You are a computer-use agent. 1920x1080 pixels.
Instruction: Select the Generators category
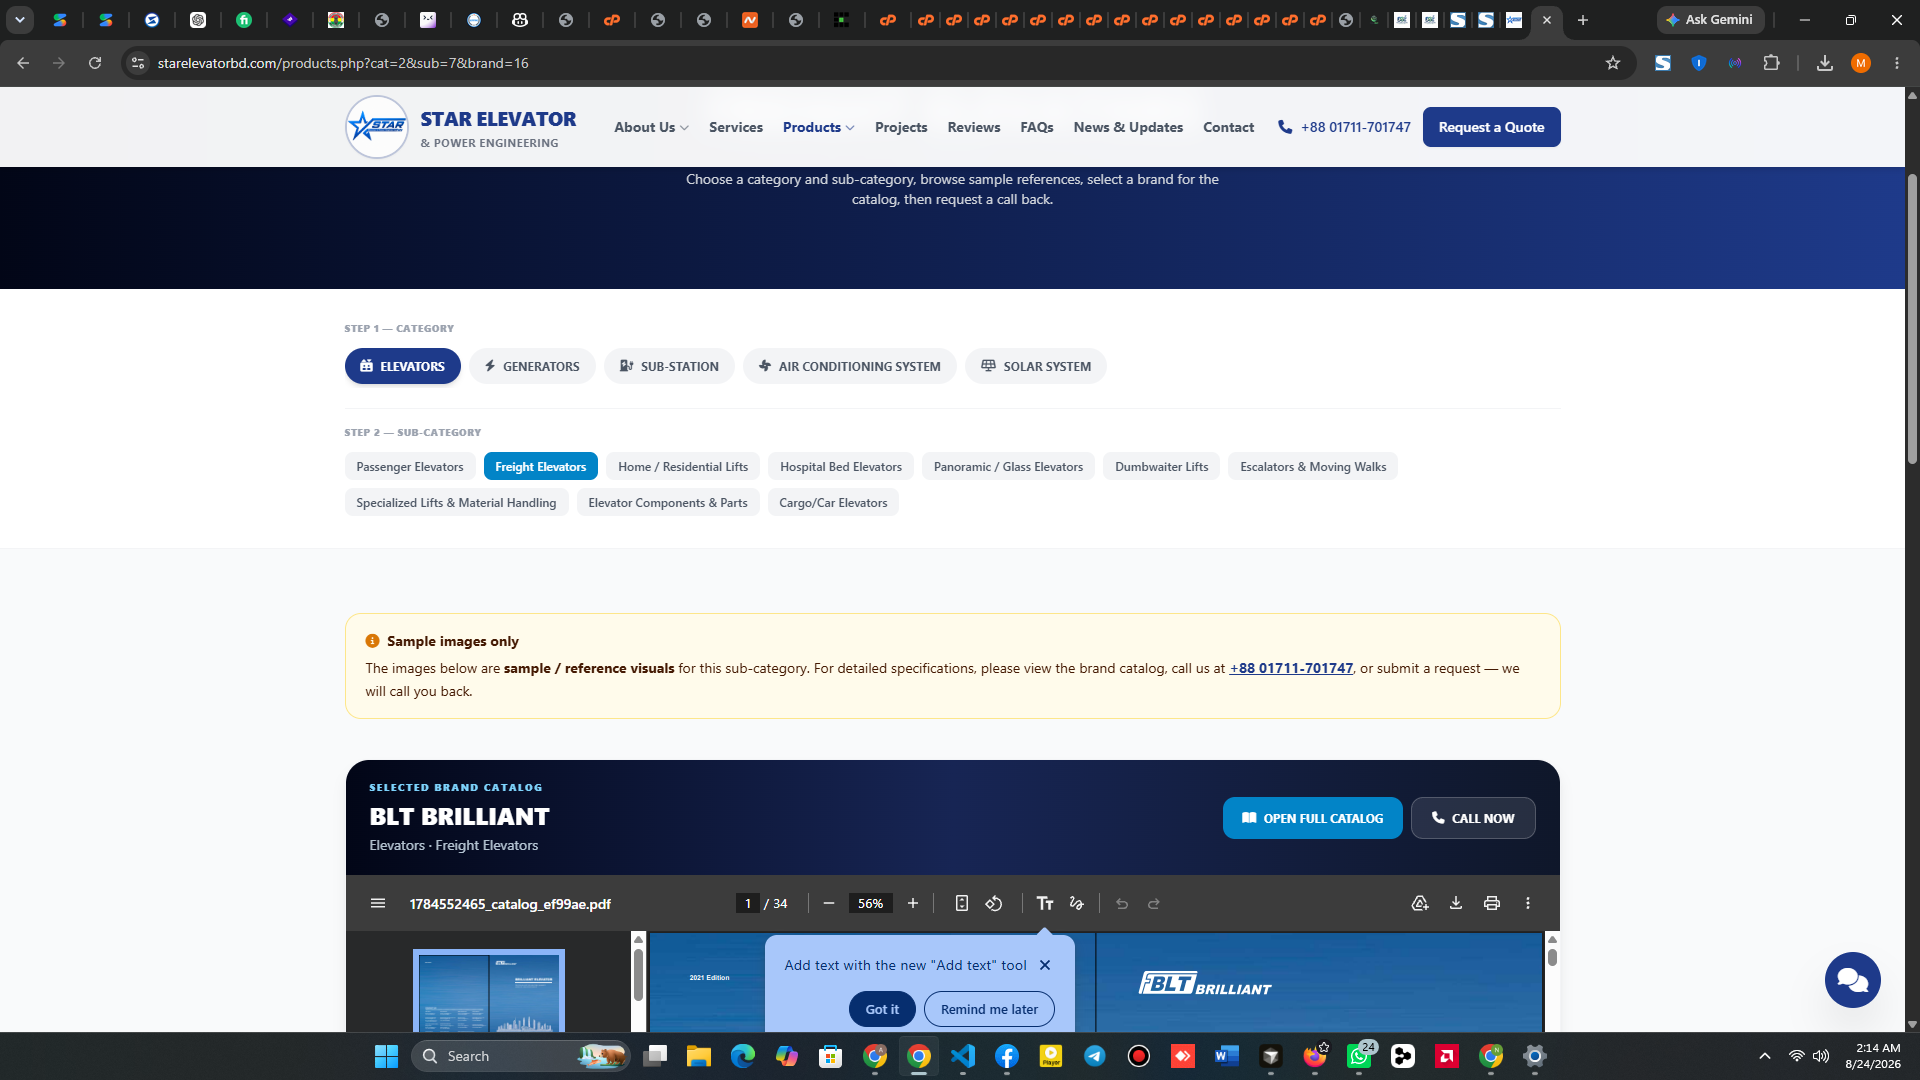[x=532, y=366]
